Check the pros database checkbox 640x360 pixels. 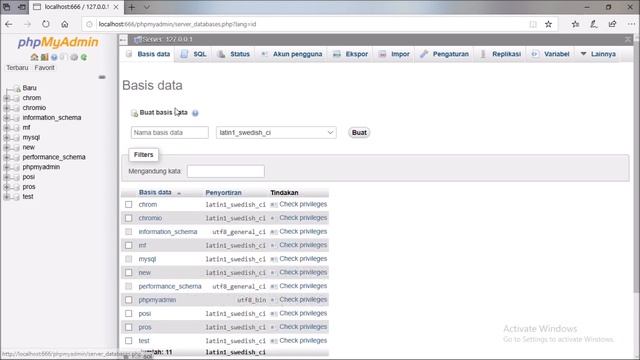[129, 327]
